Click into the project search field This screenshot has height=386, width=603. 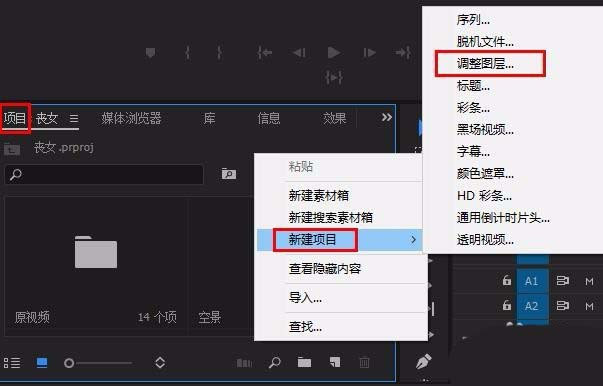pos(104,175)
